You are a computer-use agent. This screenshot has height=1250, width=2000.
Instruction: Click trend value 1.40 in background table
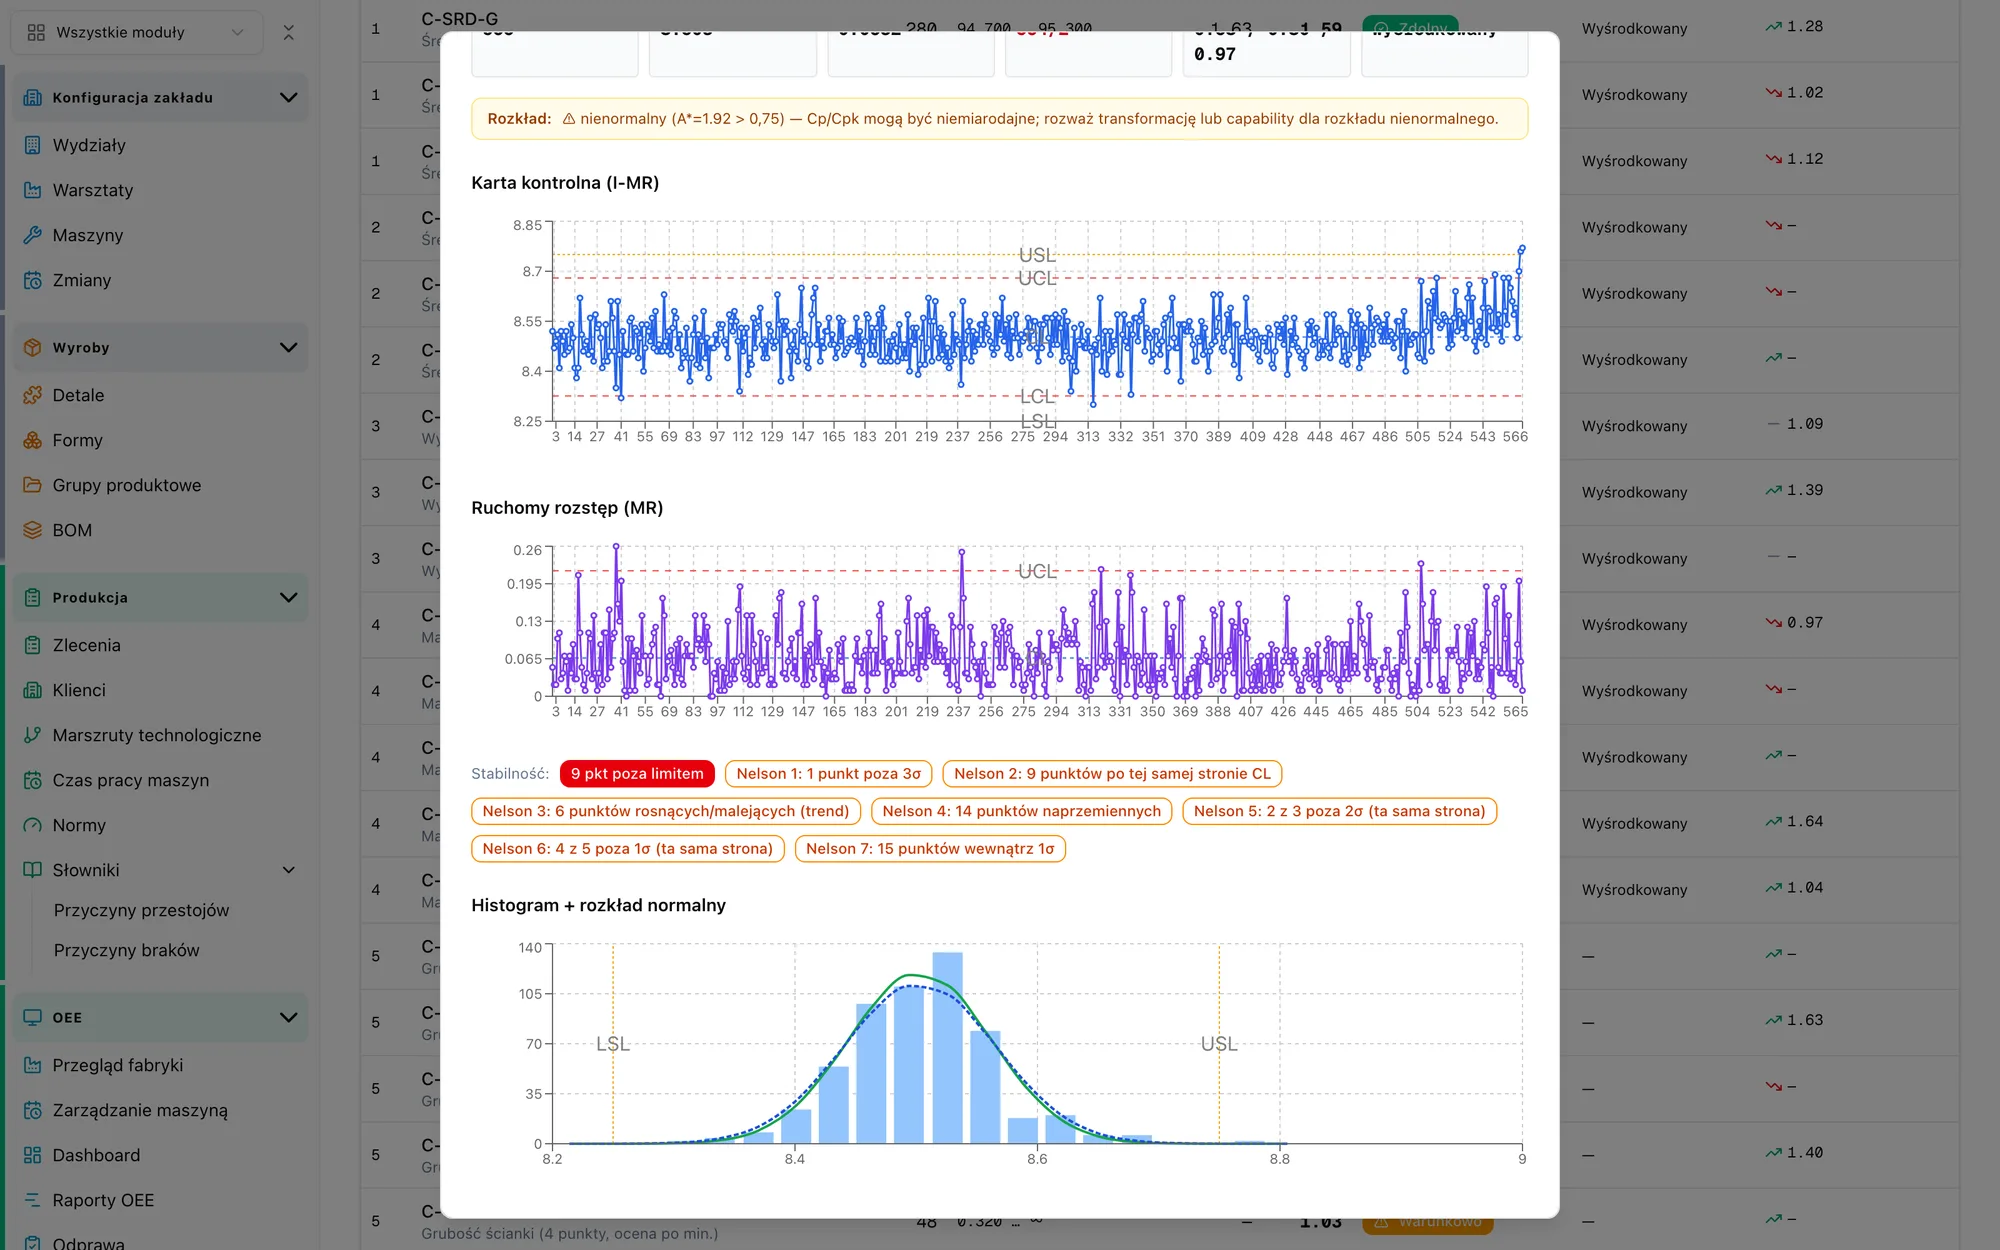tap(1805, 1152)
